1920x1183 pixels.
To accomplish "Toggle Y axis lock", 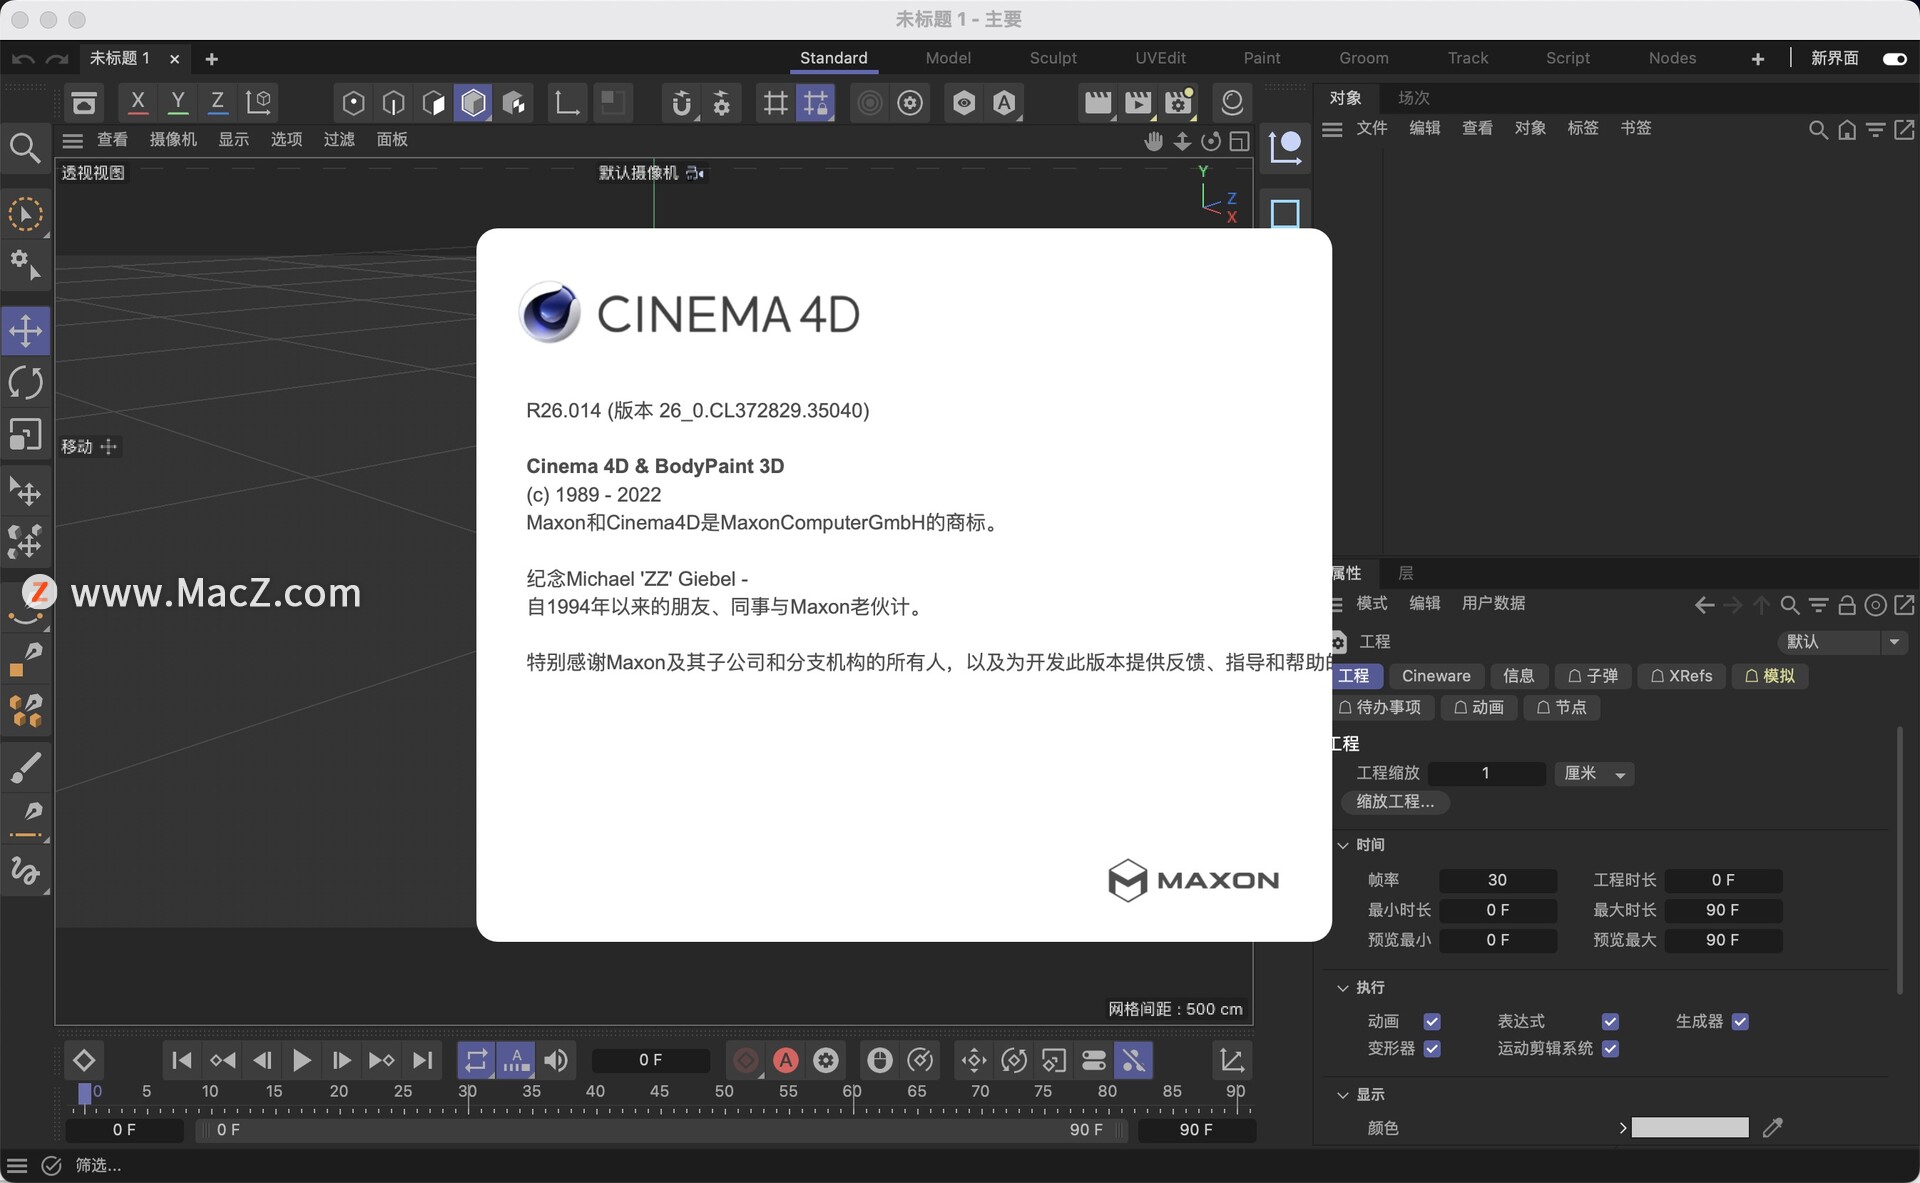I will [x=178, y=102].
